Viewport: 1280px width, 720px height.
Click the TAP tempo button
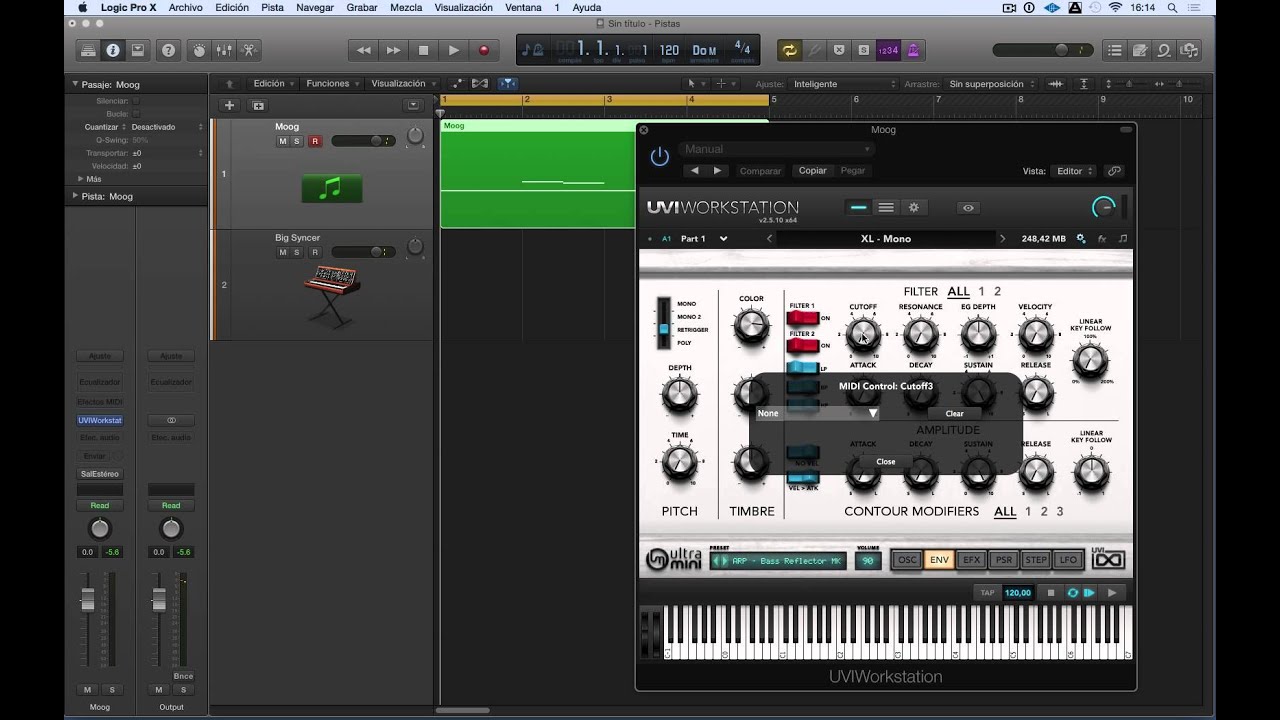pos(988,593)
